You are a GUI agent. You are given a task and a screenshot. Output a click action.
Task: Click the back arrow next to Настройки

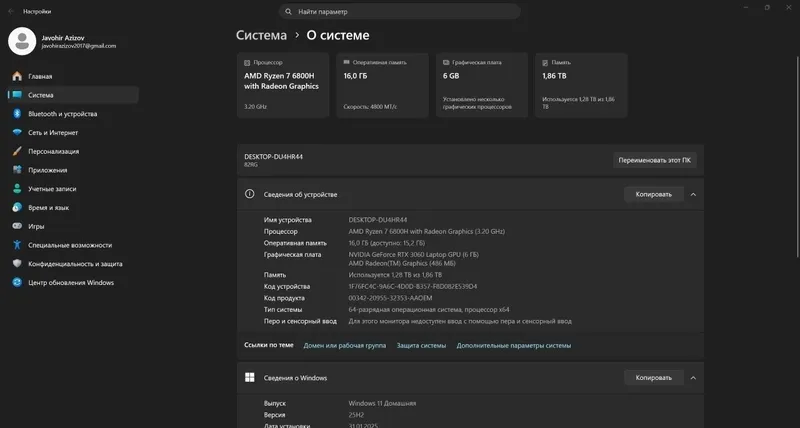coord(11,11)
